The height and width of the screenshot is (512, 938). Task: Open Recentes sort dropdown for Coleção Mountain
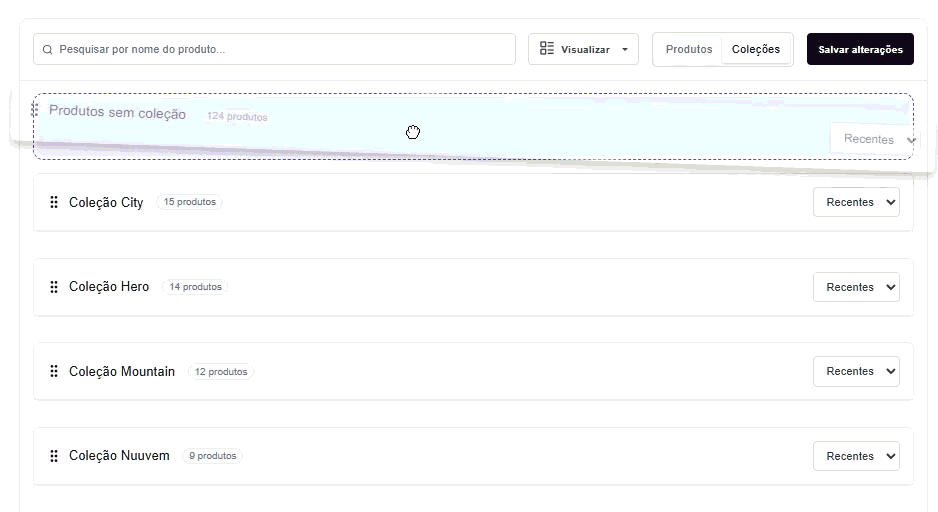pyautogui.click(x=856, y=371)
